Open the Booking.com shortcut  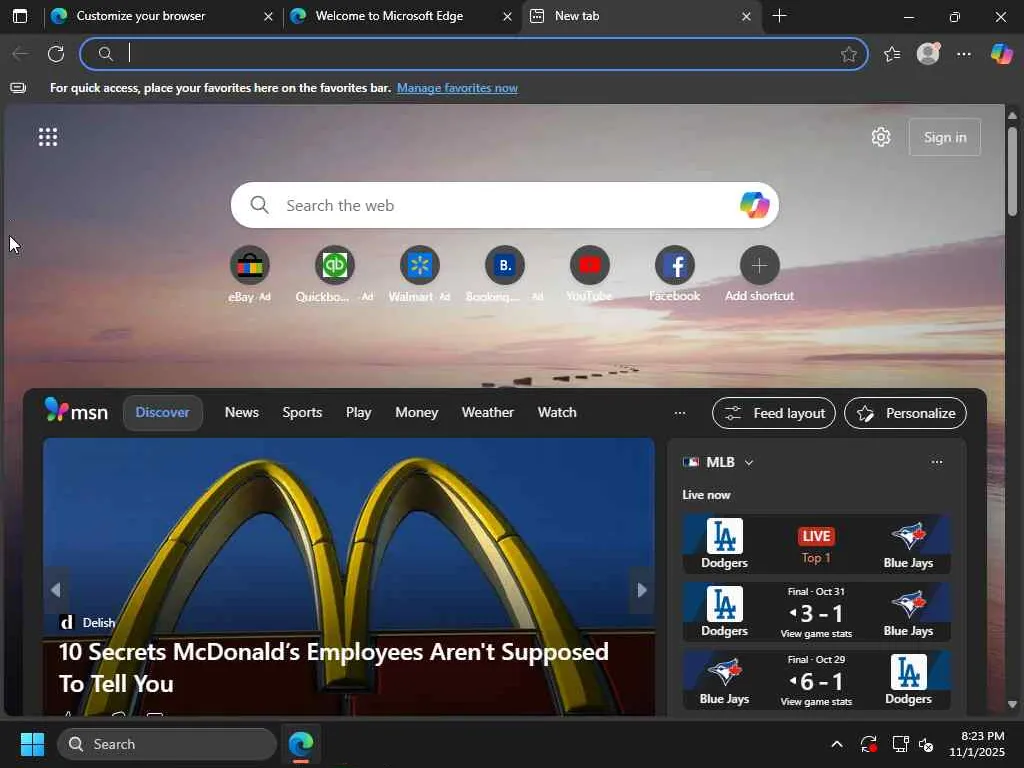tap(504, 265)
